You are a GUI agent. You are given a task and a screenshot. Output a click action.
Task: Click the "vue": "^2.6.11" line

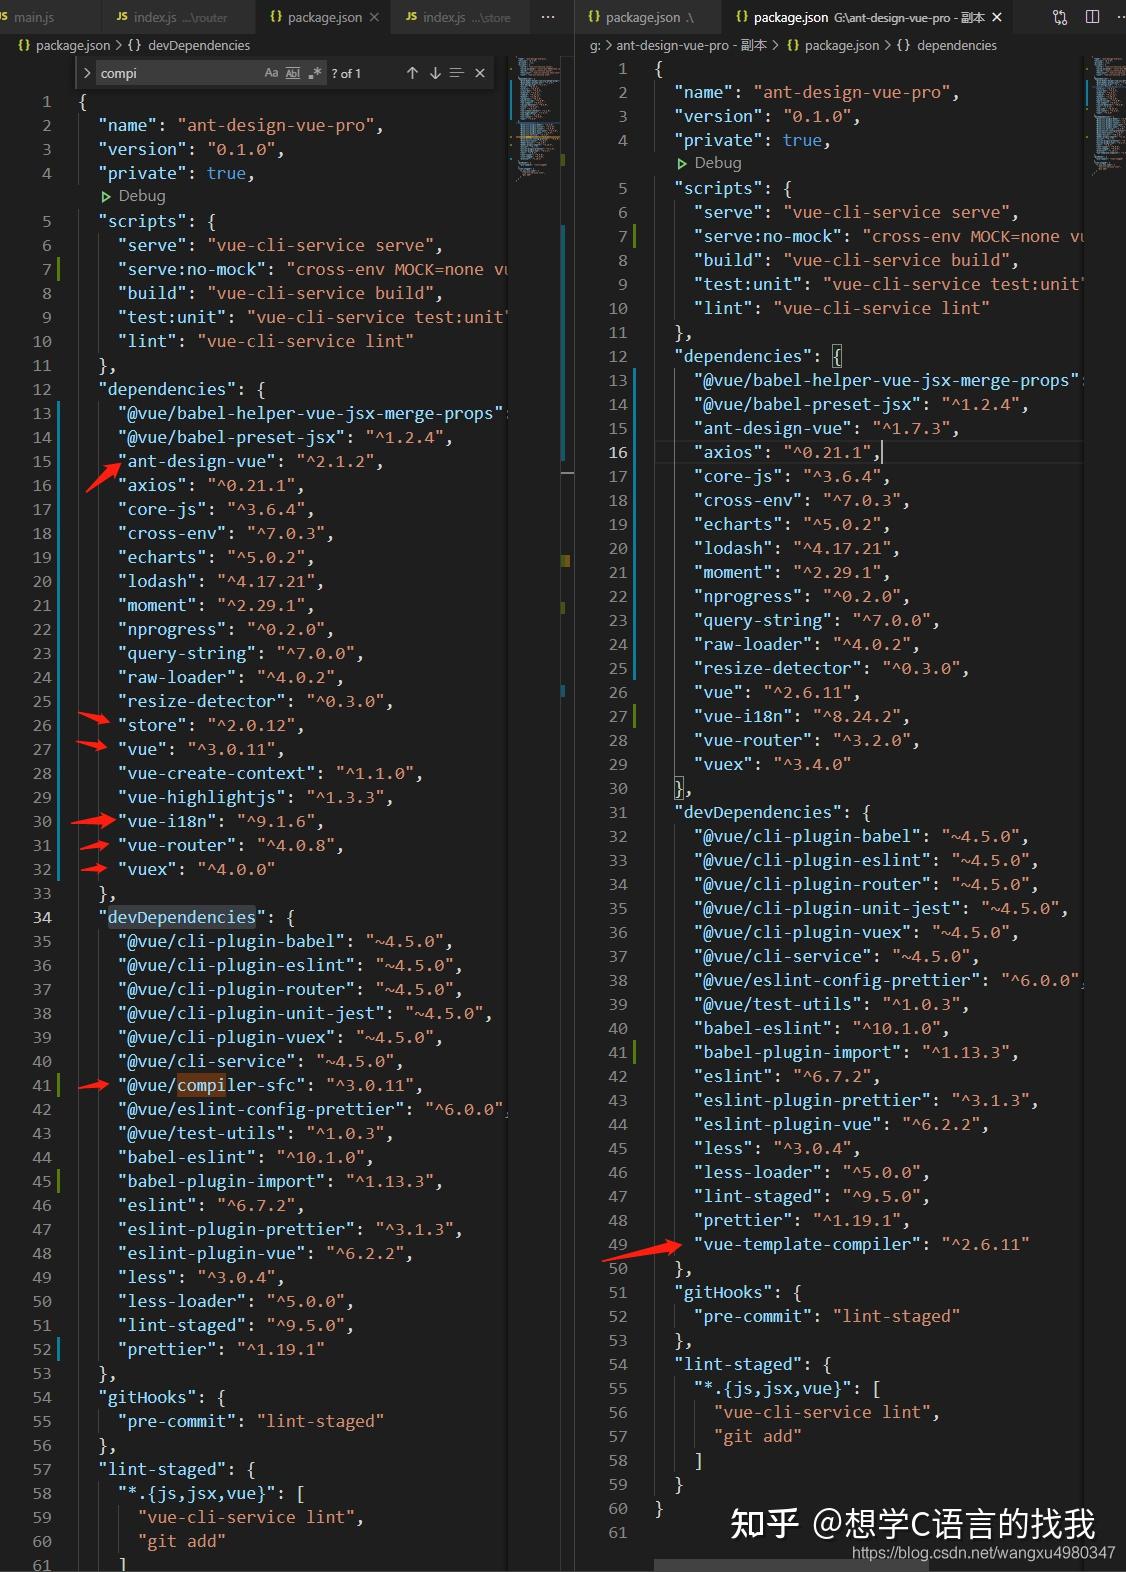click(776, 692)
